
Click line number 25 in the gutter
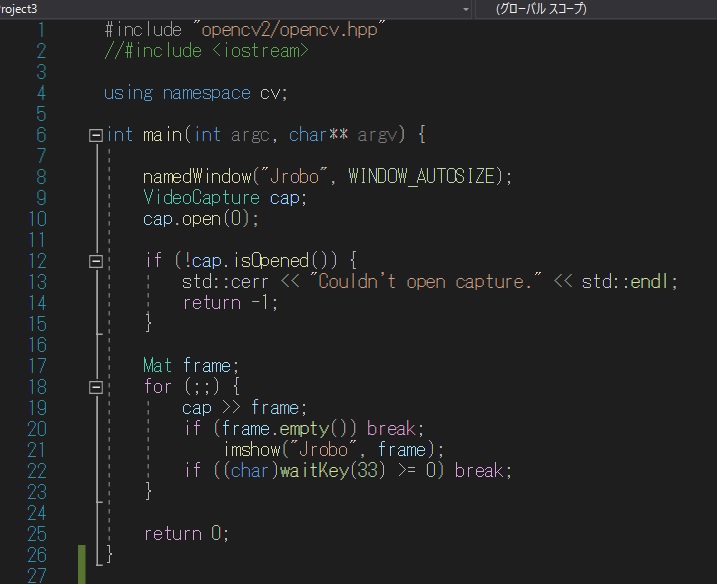point(37,534)
